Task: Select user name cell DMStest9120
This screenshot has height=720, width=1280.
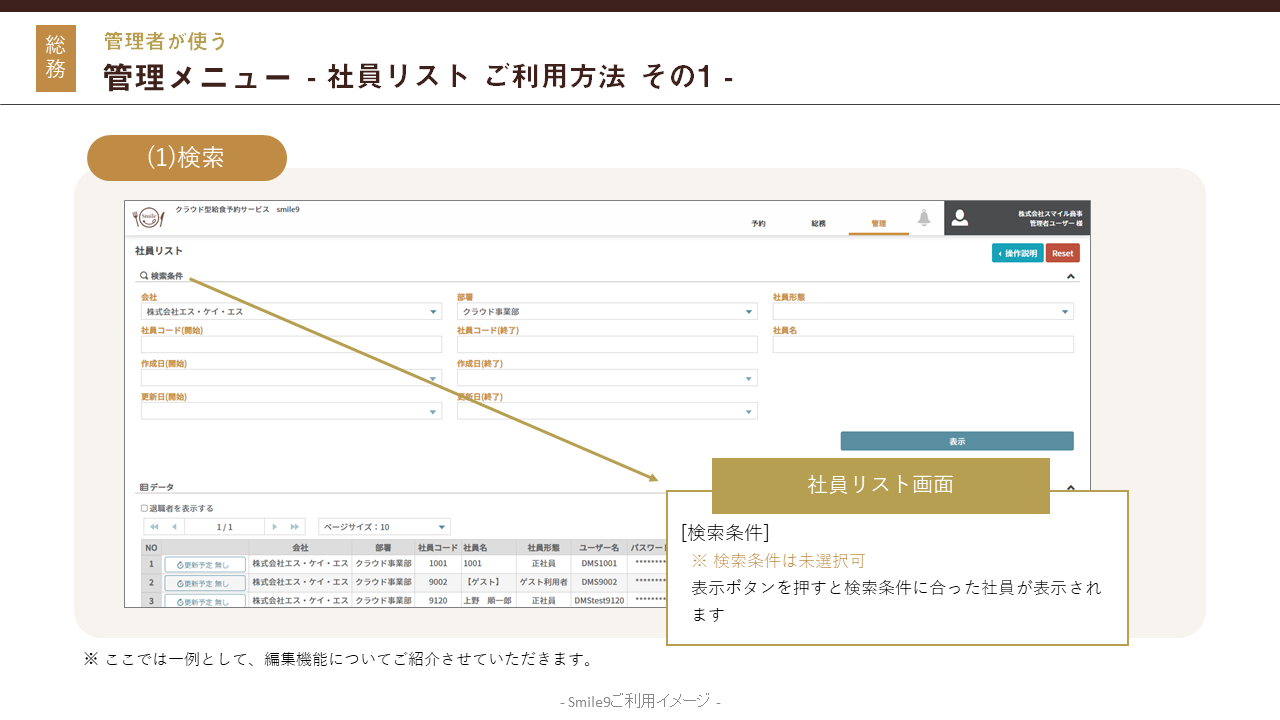Action: (x=599, y=601)
